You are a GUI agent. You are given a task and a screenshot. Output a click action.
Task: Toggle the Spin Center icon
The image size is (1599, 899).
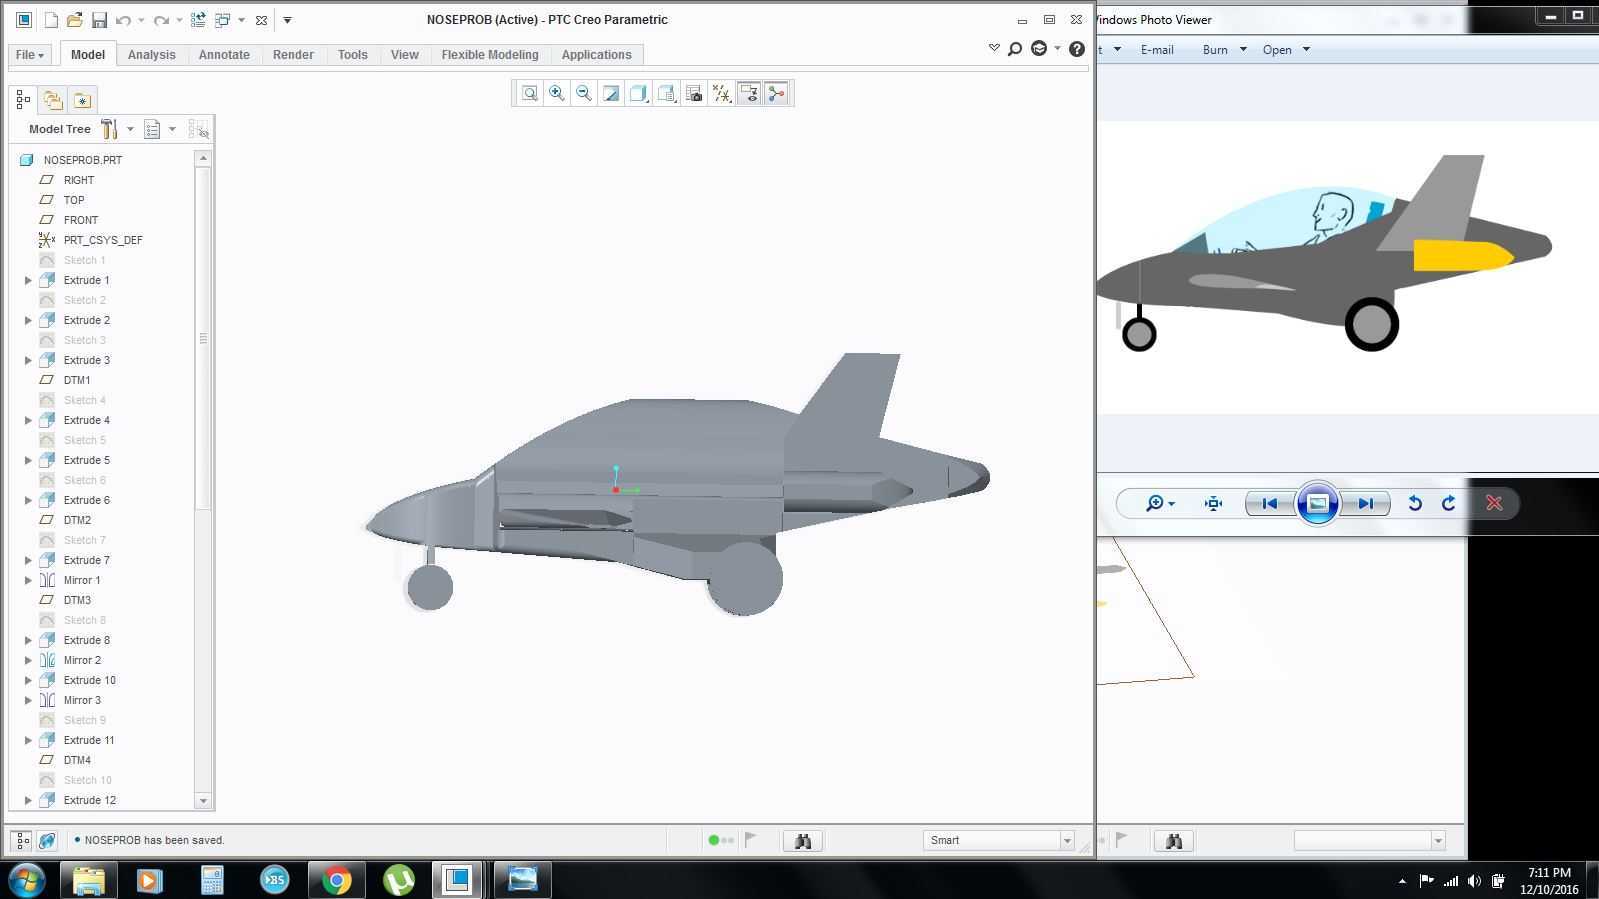(776, 93)
